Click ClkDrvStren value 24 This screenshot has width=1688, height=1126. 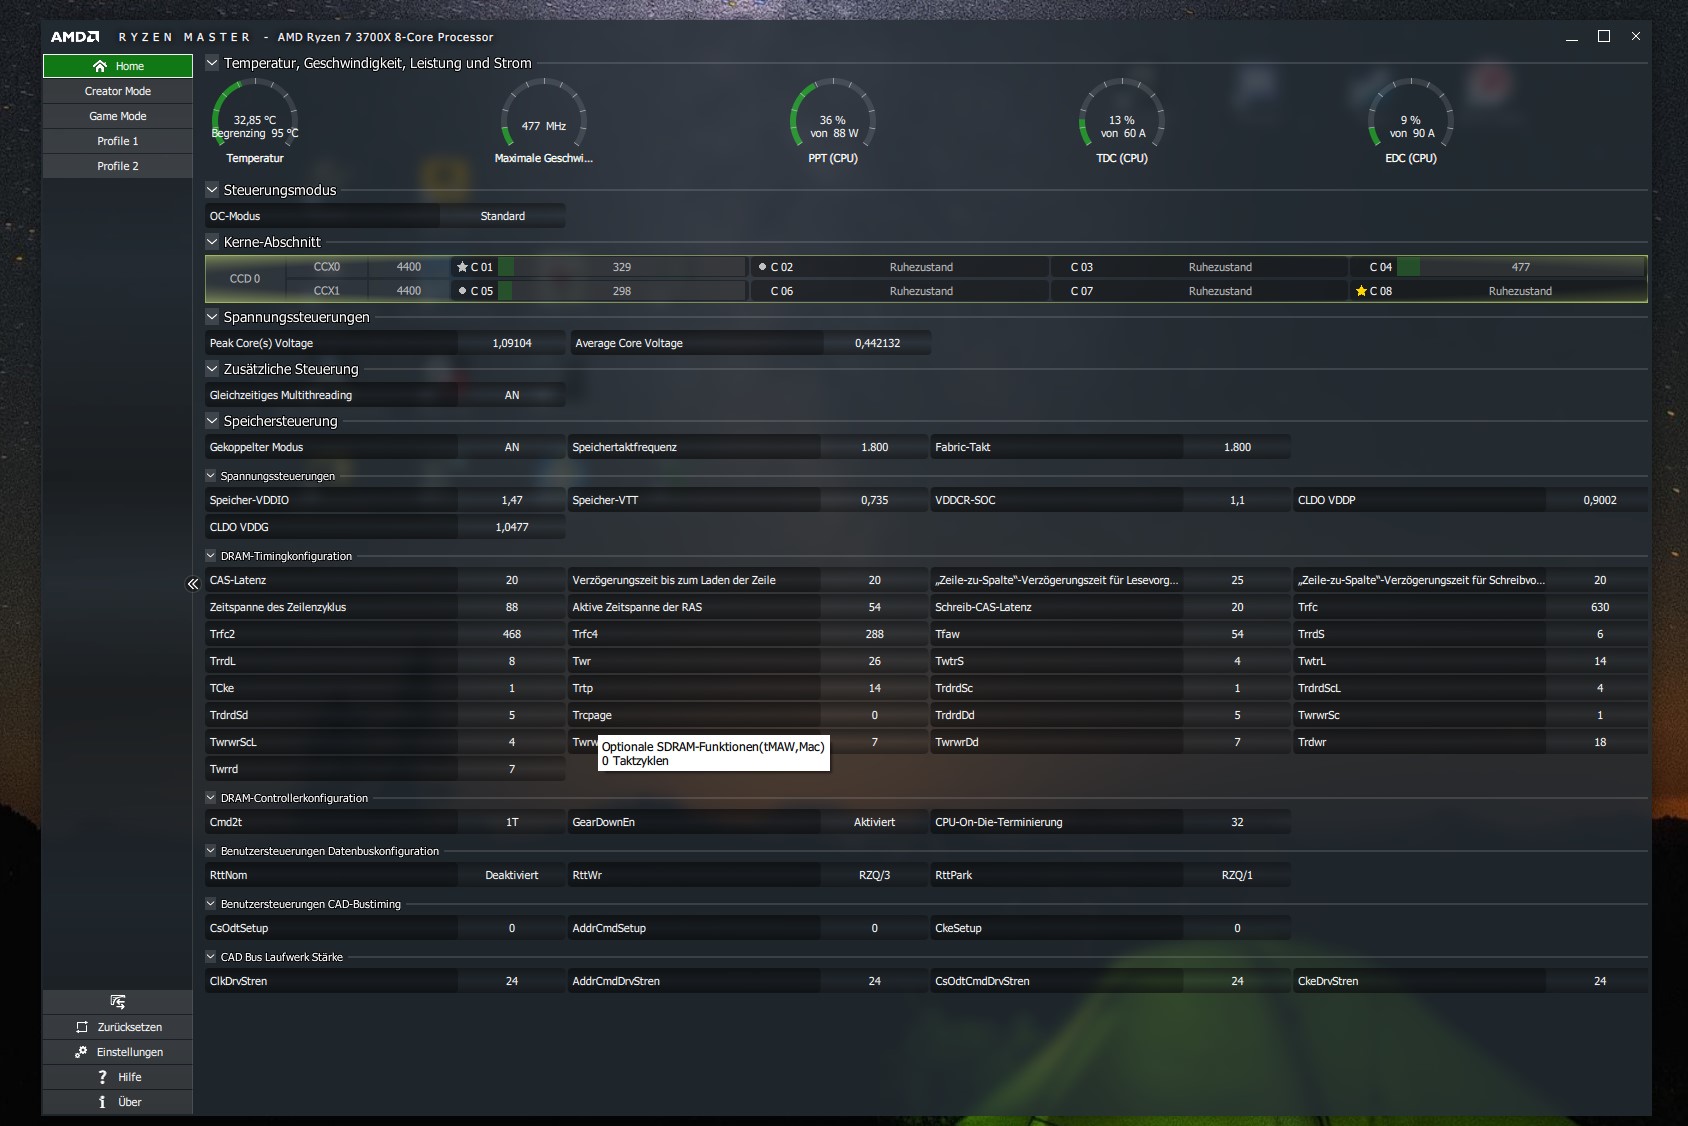[512, 981]
